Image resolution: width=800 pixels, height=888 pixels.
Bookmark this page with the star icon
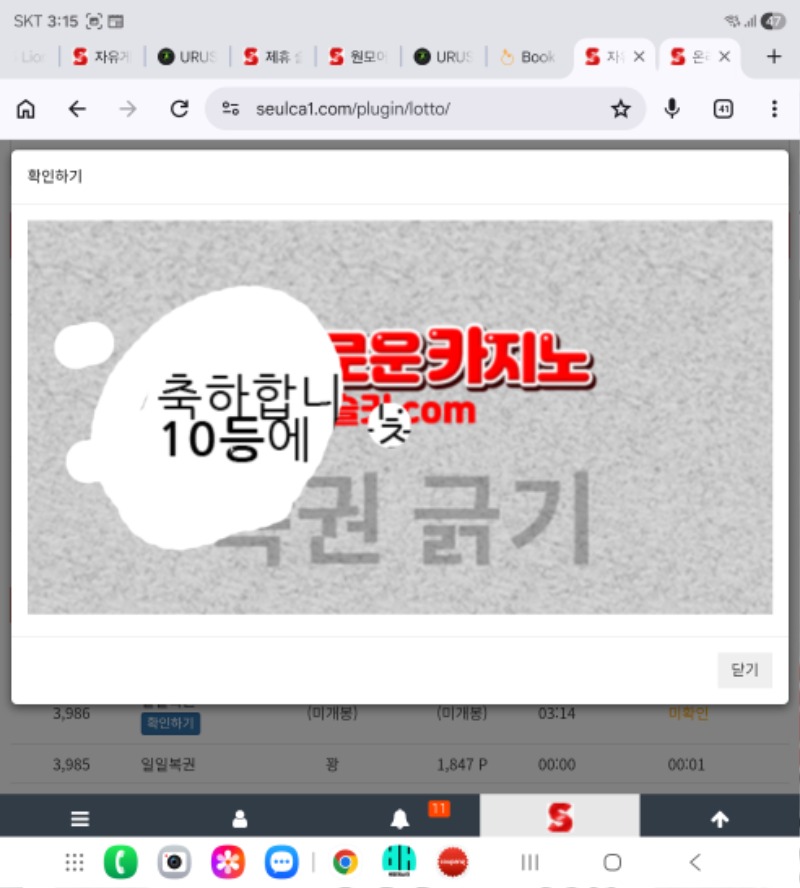point(621,109)
